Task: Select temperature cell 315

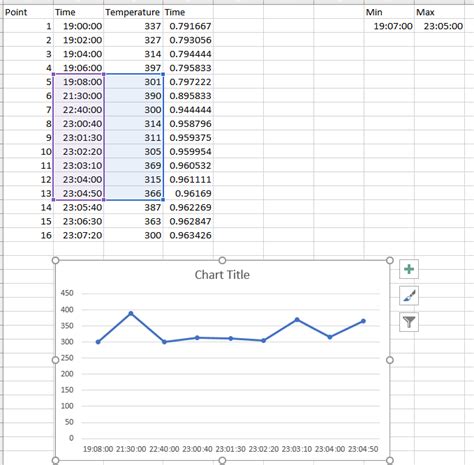Action: (133, 179)
